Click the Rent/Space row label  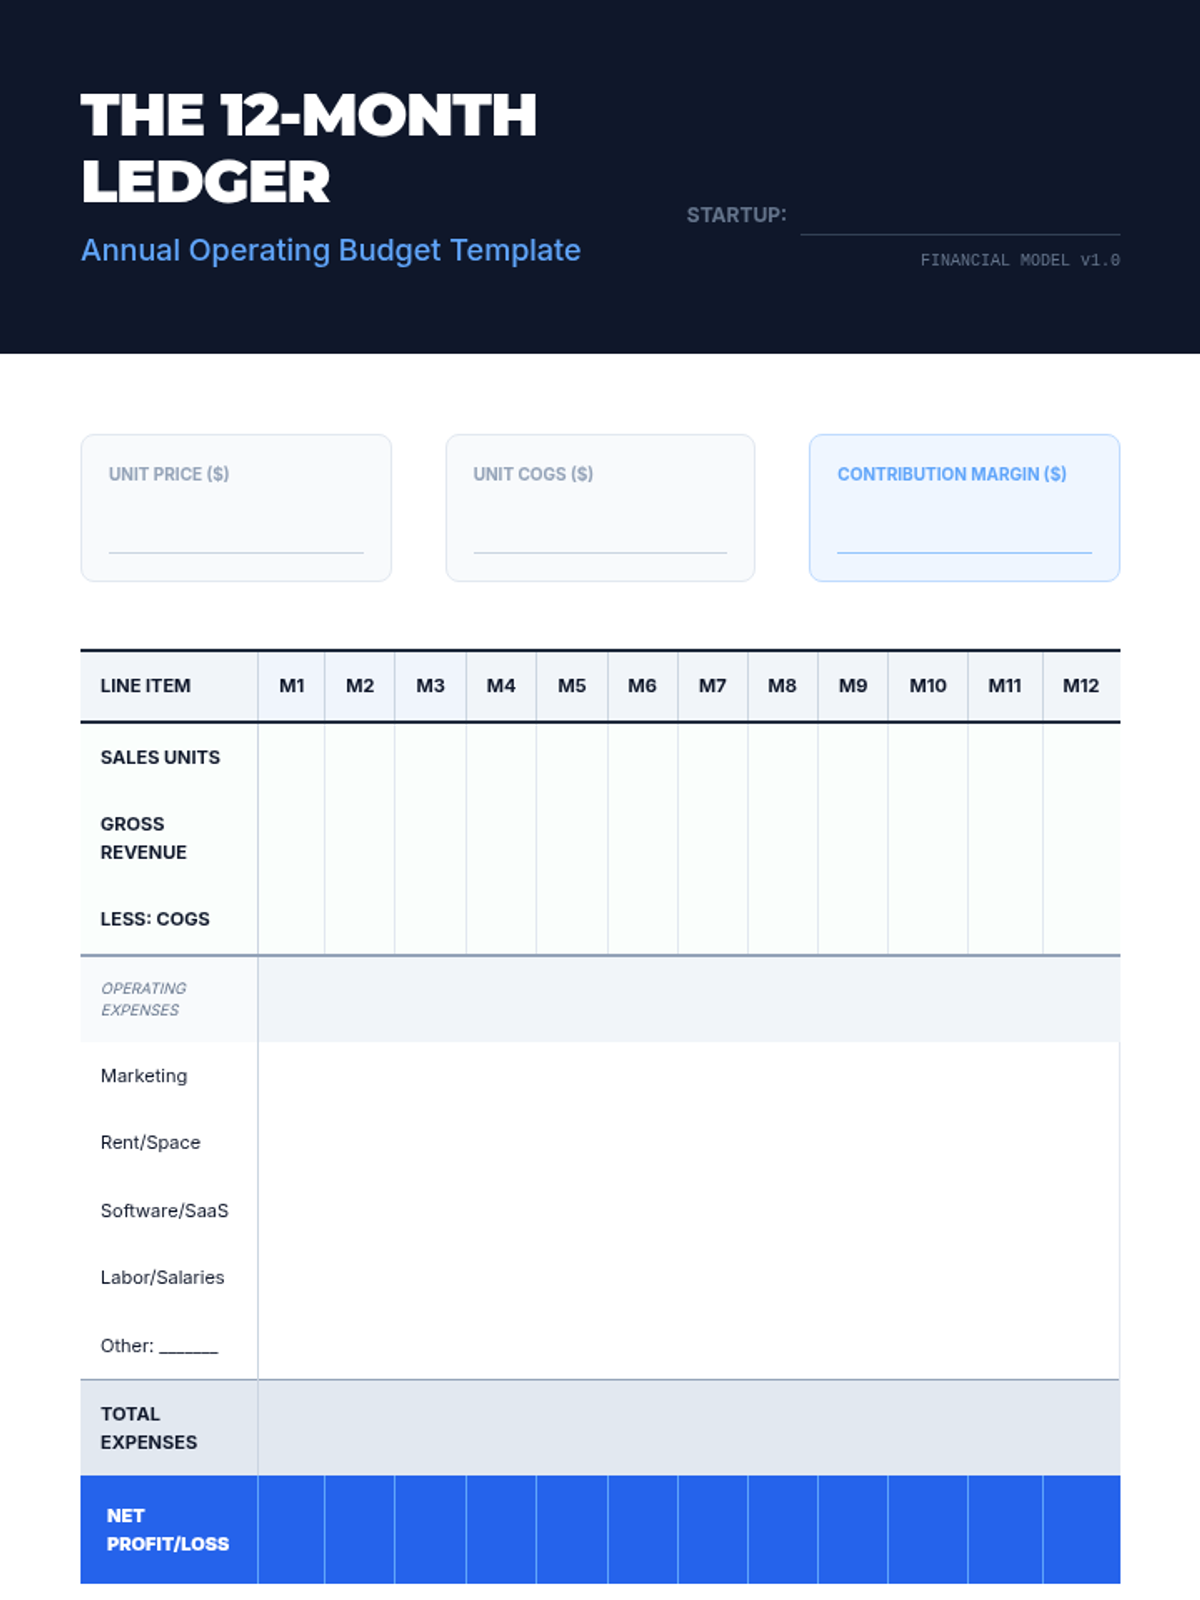pos(150,1143)
